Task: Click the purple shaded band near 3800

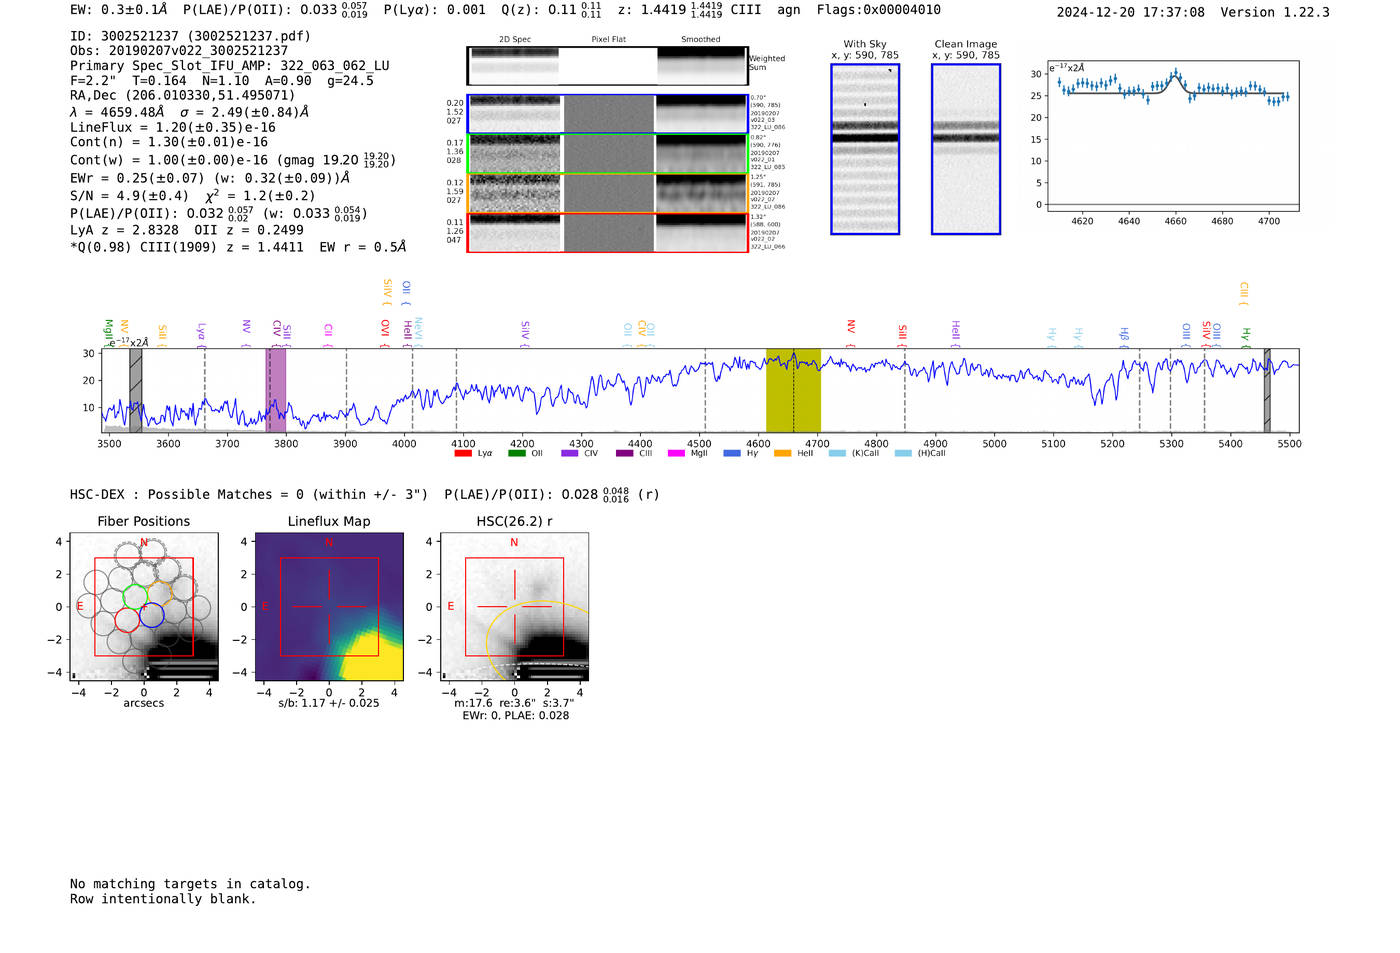Action: tap(276, 390)
